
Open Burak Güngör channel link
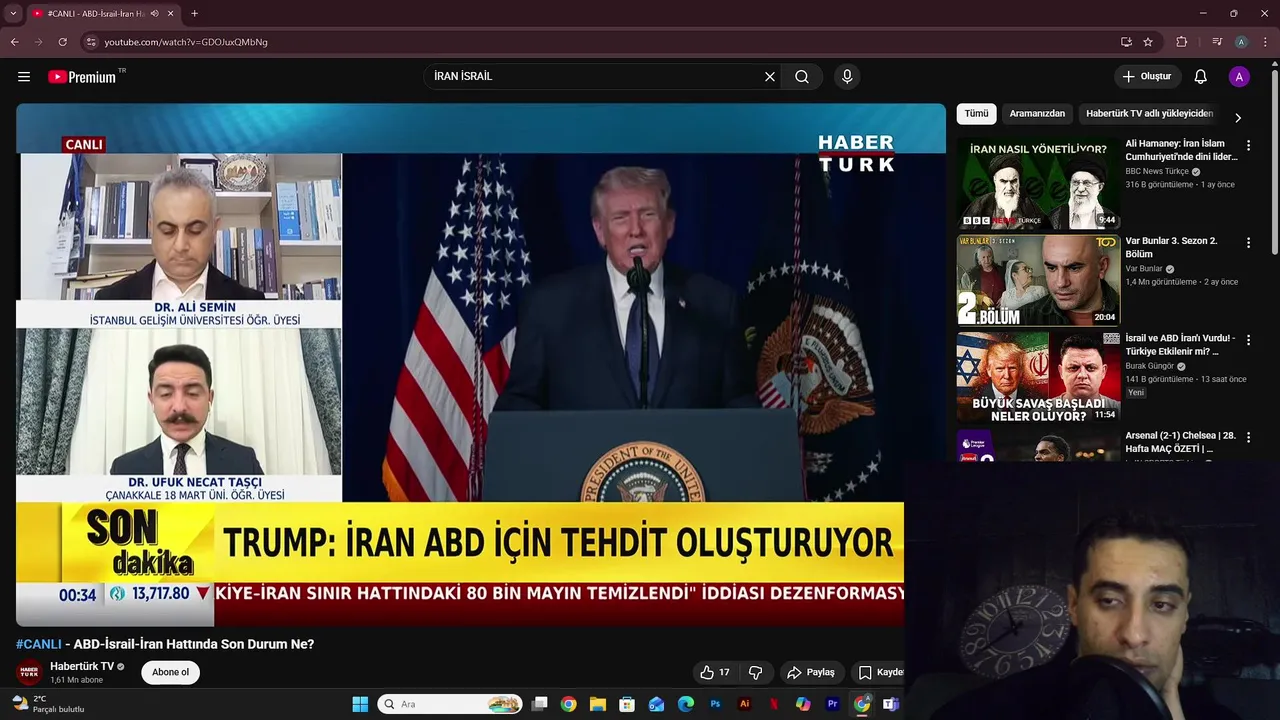[1150, 366]
